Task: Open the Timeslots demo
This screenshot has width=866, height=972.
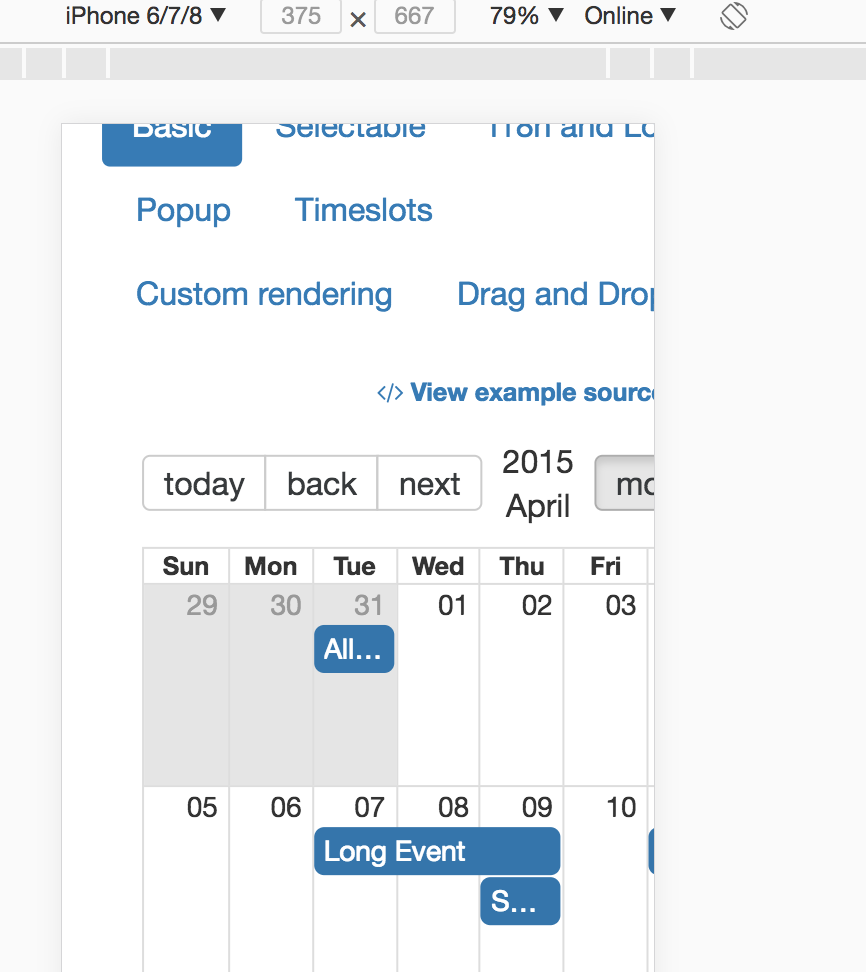Action: (x=363, y=210)
